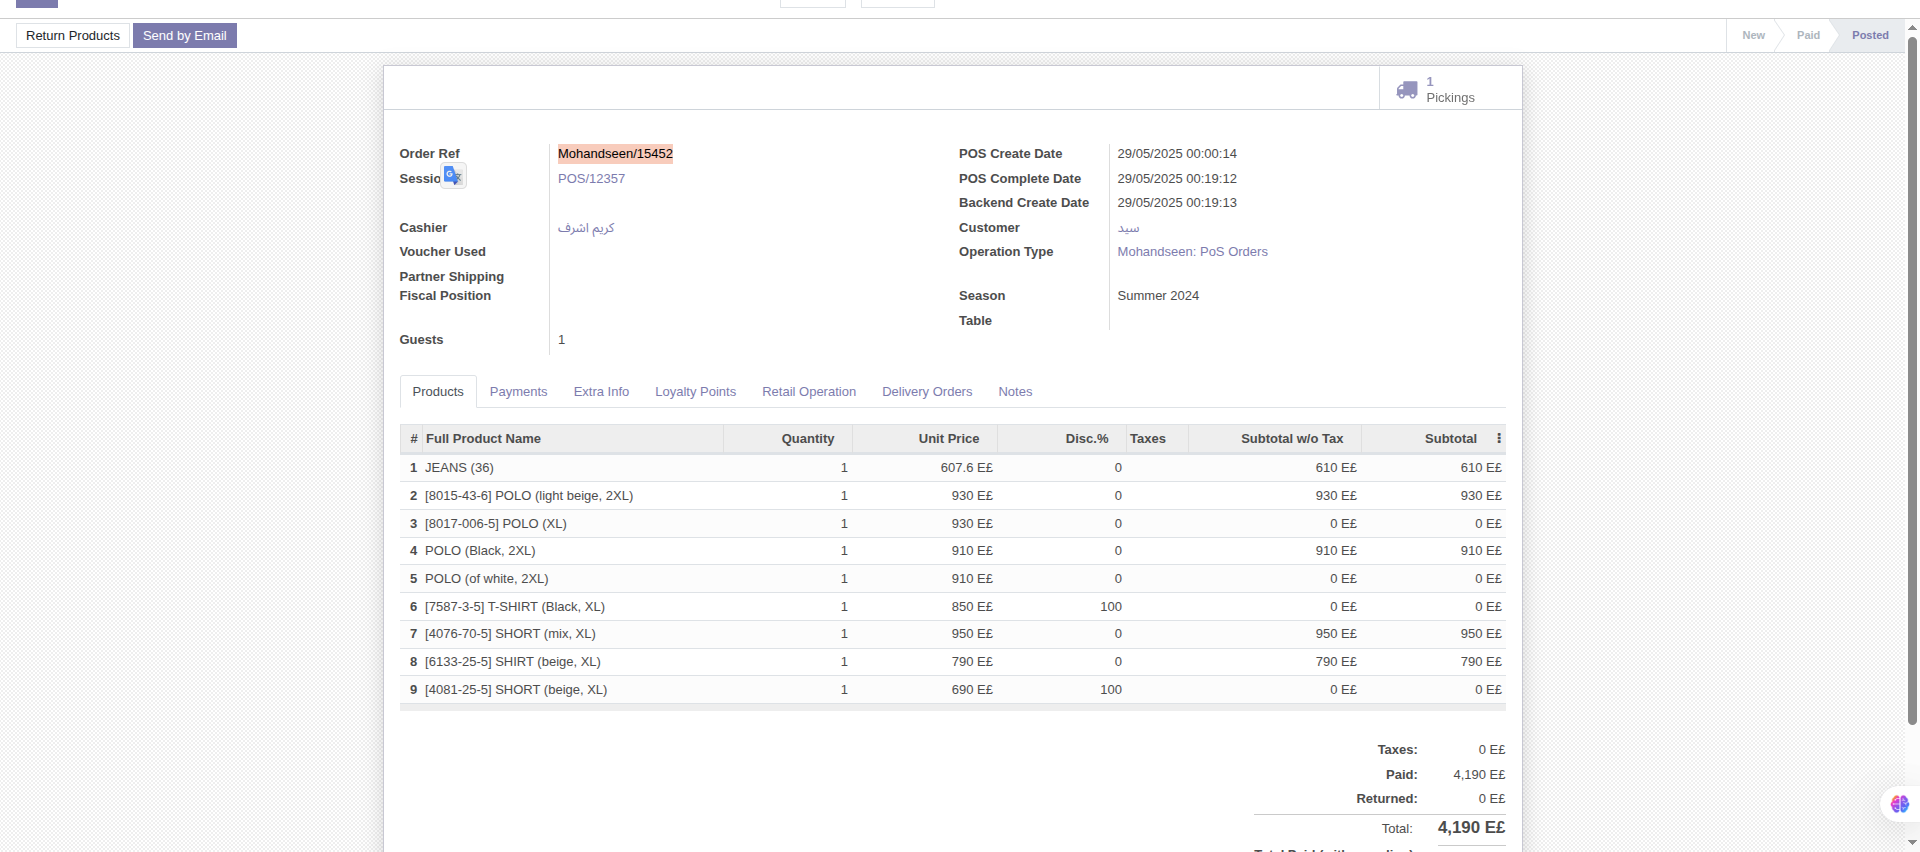
Task: Open the Pickings delivery truck icon
Action: pos(1407,90)
